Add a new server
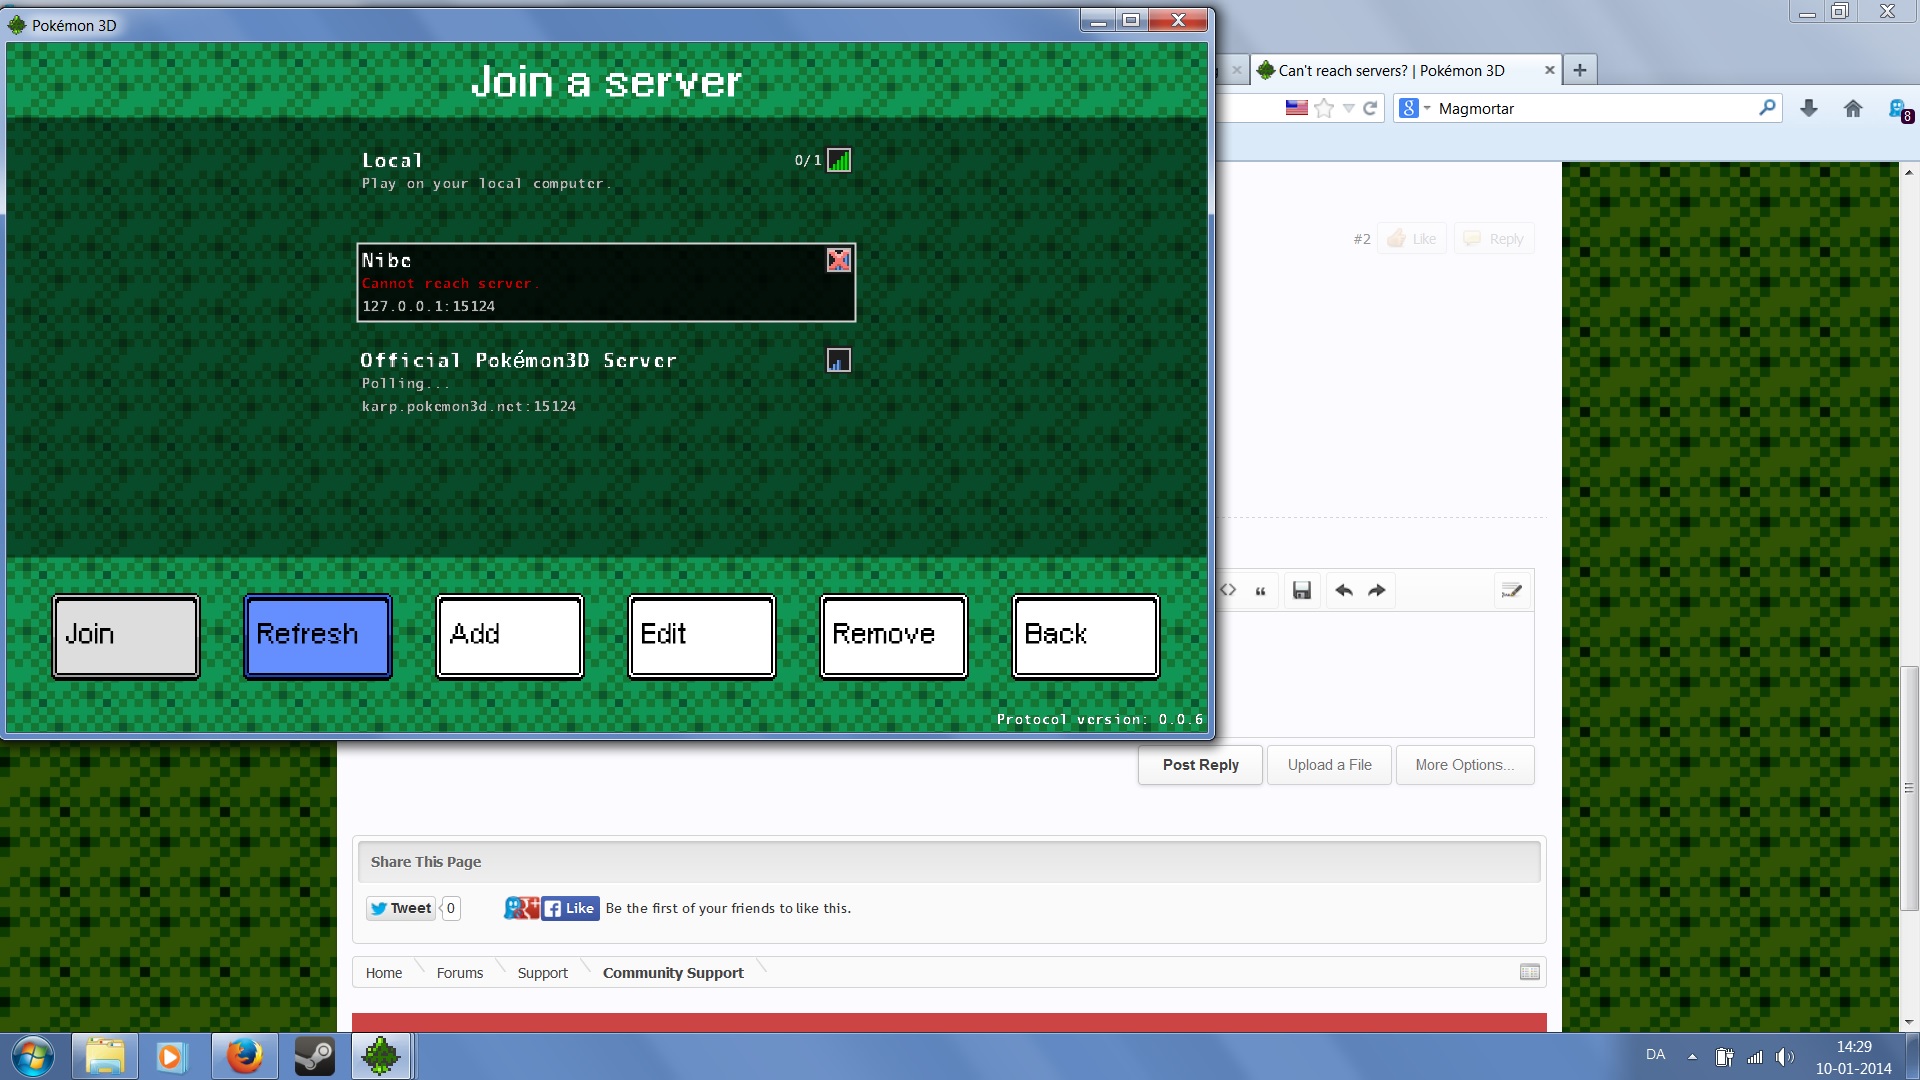Screen dimensions: 1920x1080 [510, 636]
